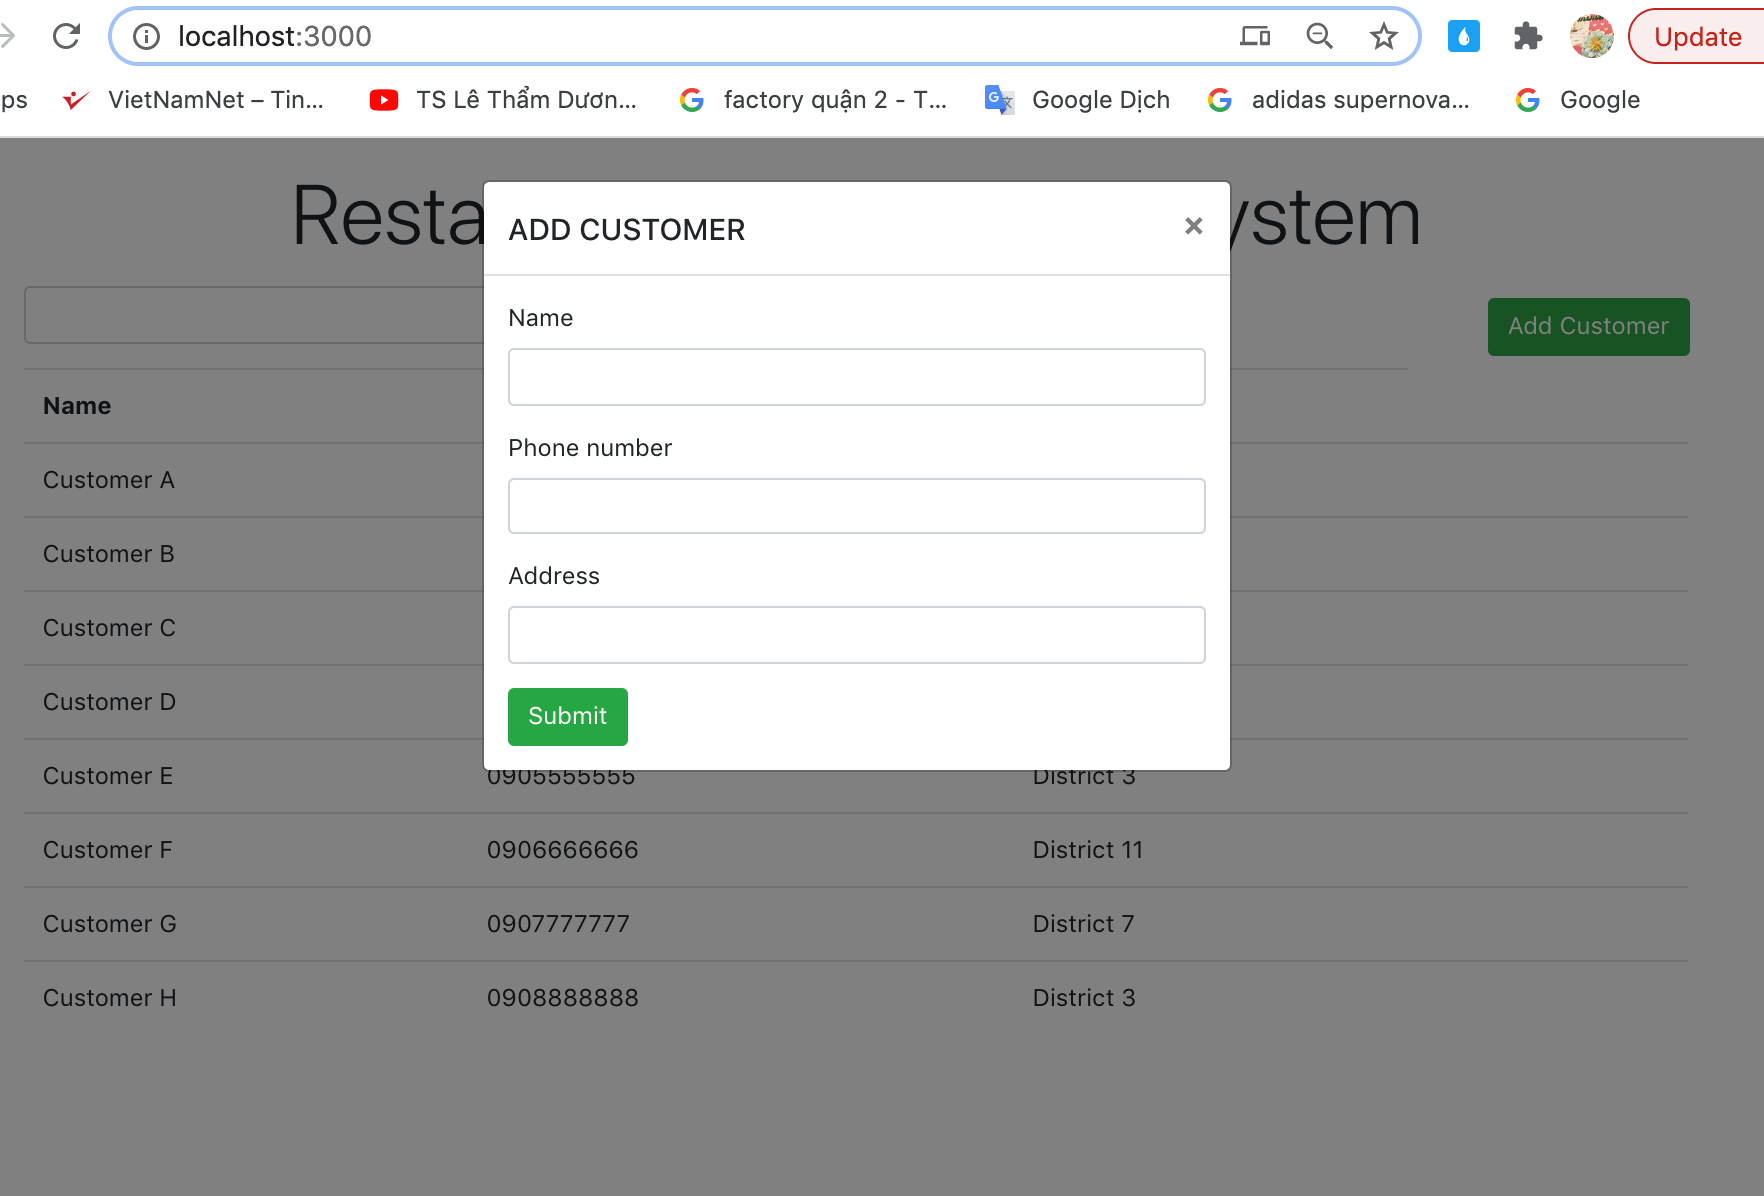Click the Address text field
This screenshot has width=1764, height=1196.
click(856, 635)
